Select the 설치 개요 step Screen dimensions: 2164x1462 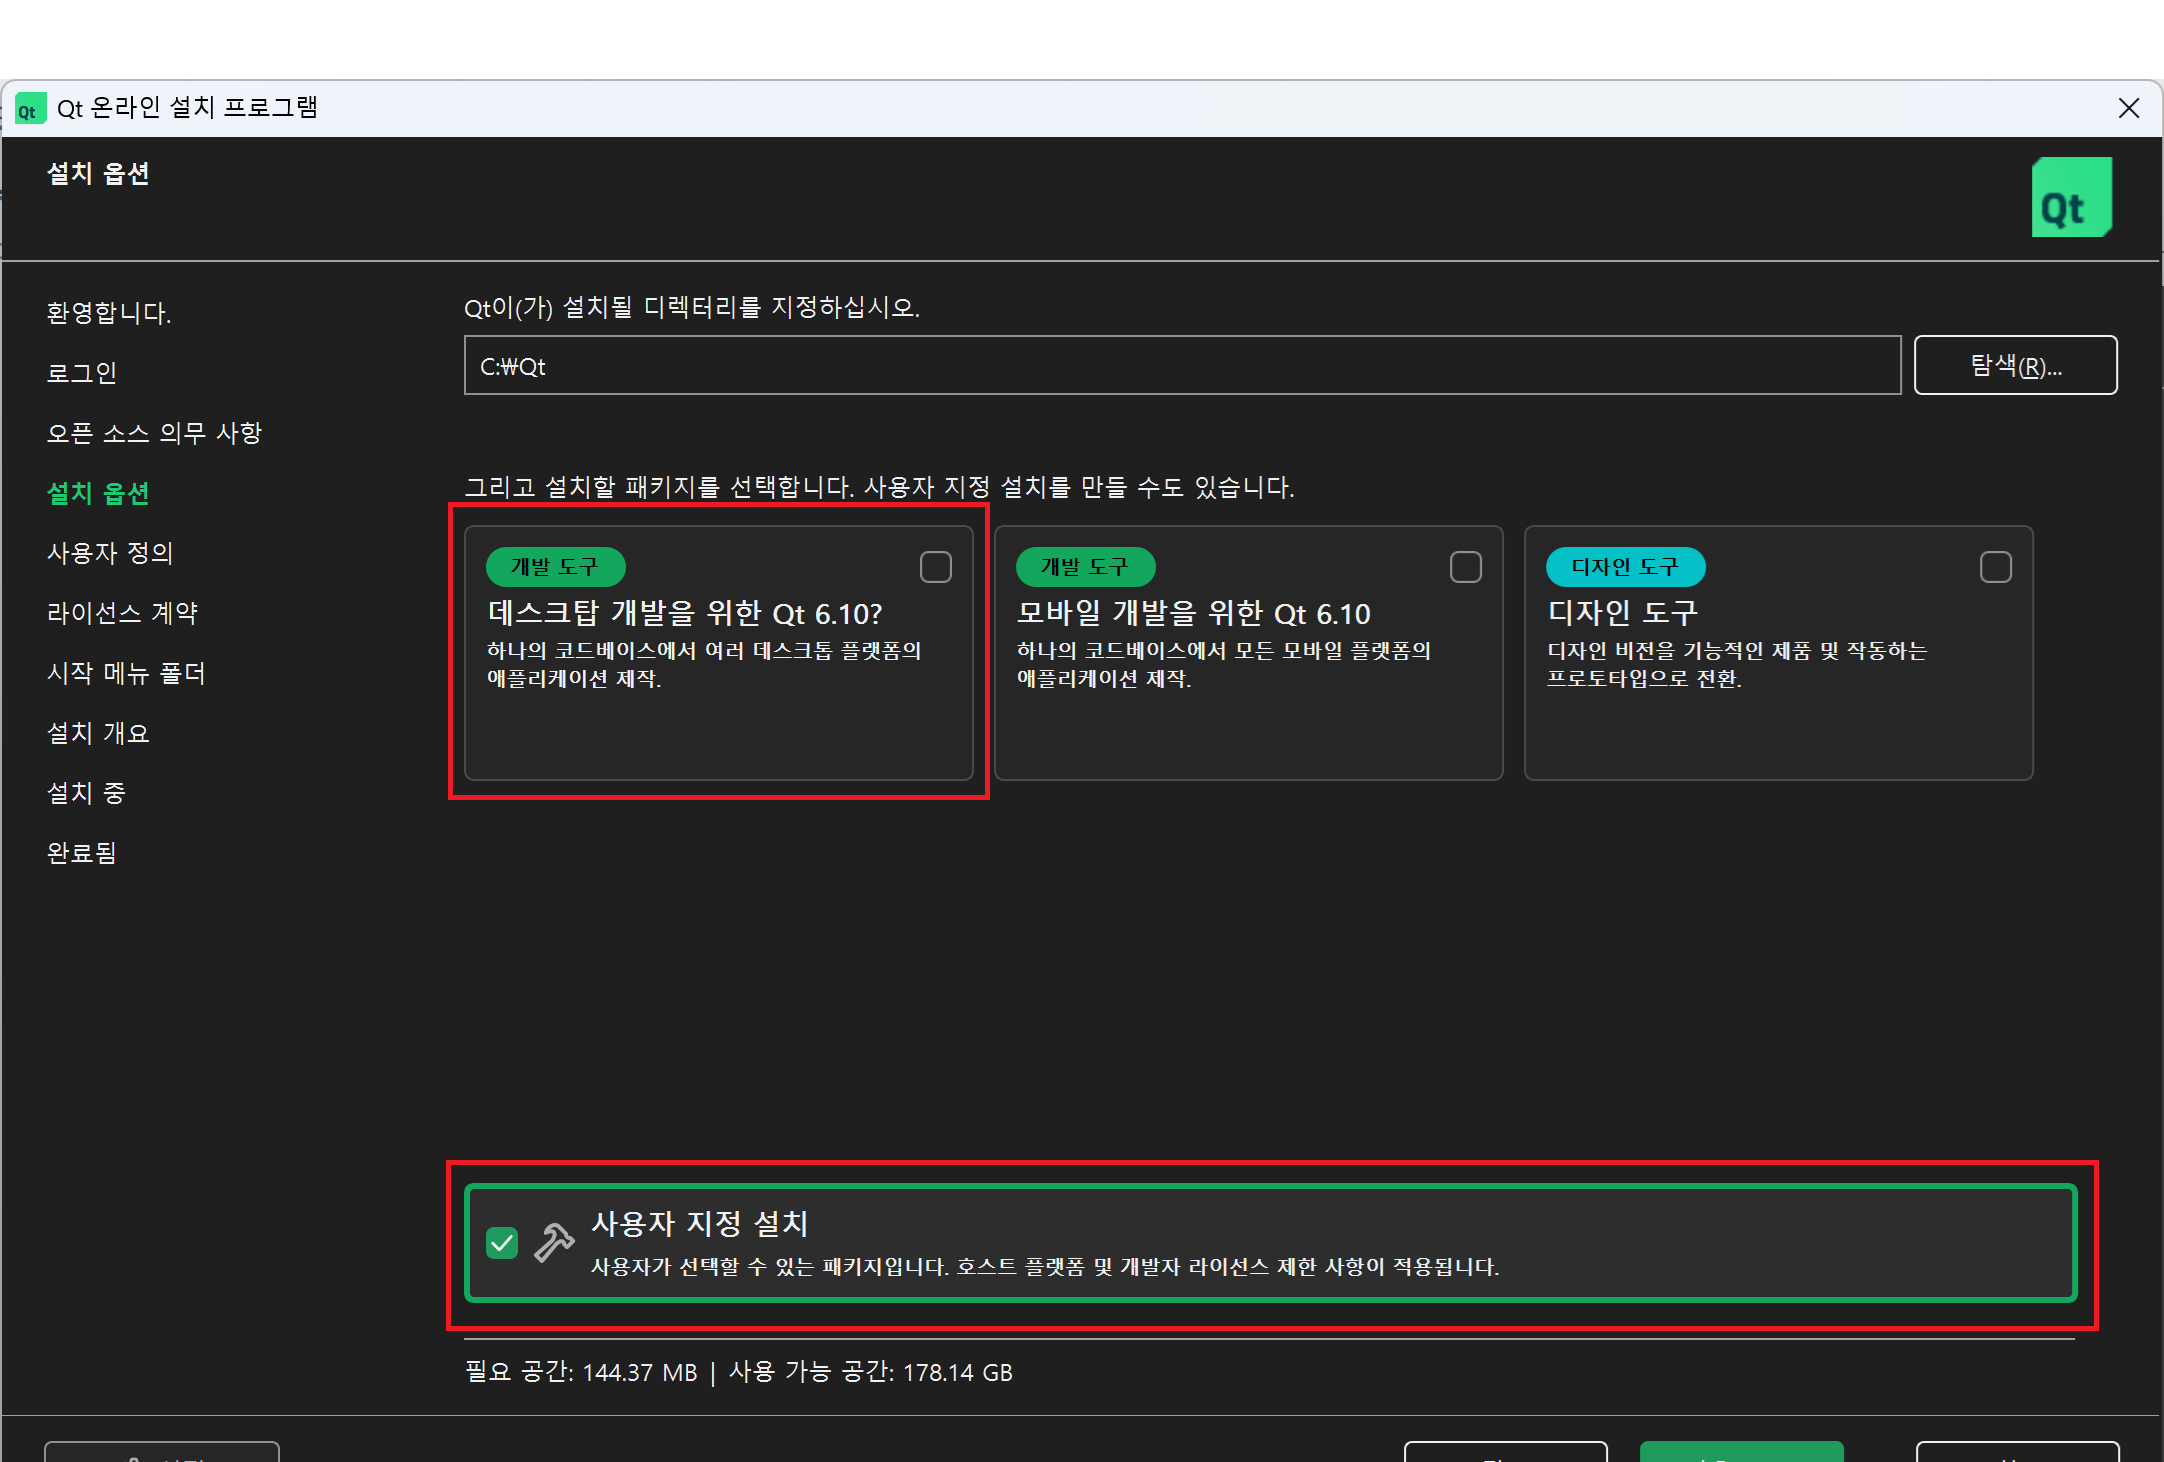click(x=97, y=732)
